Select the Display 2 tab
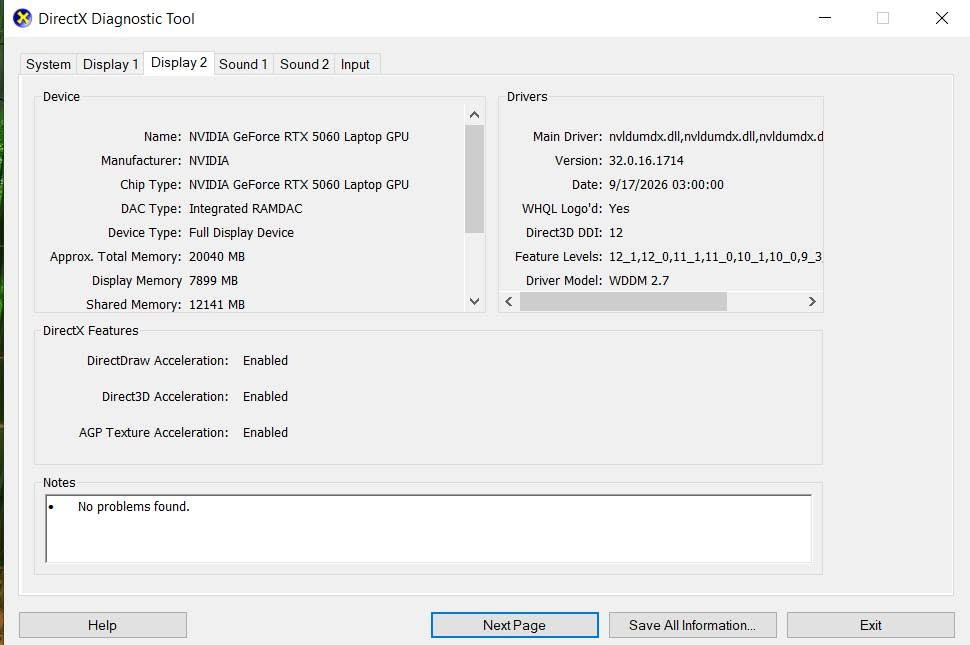Viewport: 970px width, 645px height. pyautogui.click(x=179, y=62)
